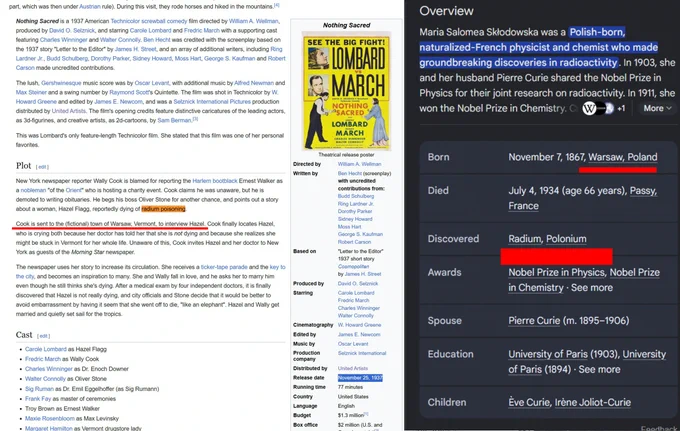680x431 pixels.
Task: Open Carole Lombard link in intro paragraph
Action: [150, 30]
